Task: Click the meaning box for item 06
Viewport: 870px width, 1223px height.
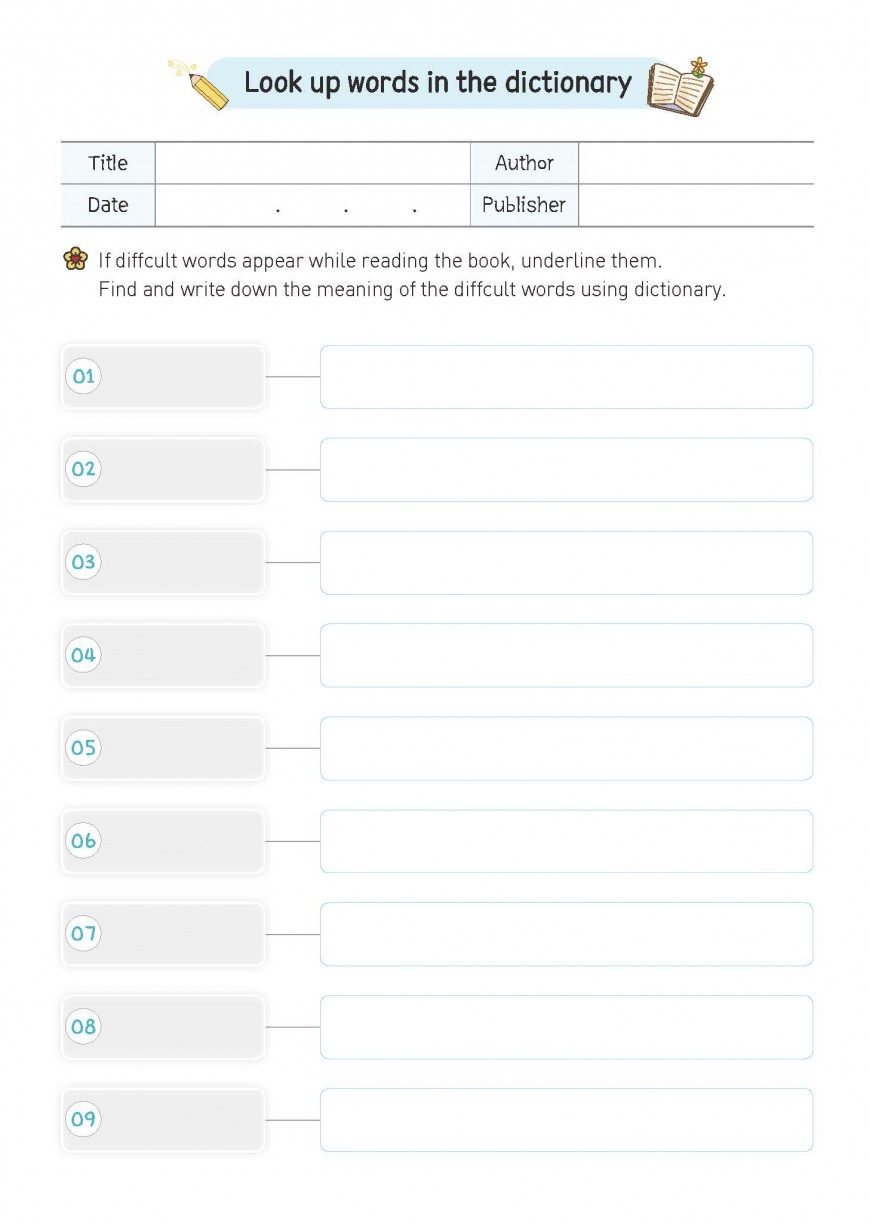Action: tap(566, 841)
